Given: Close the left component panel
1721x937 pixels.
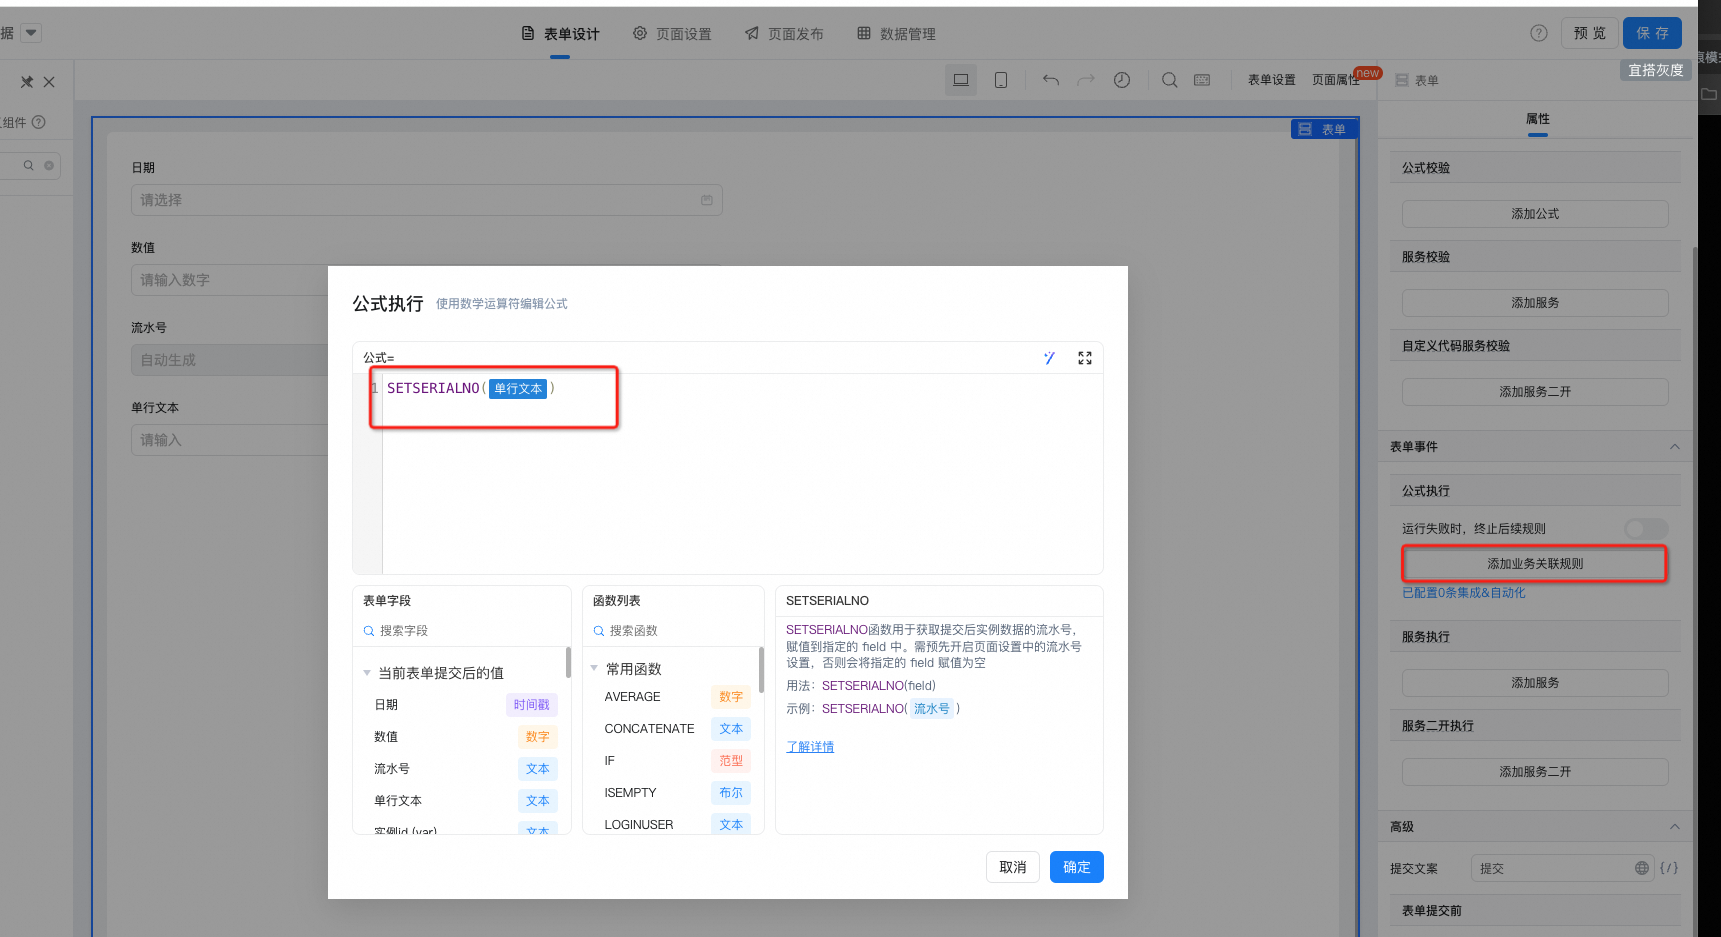Looking at the screenshot, I should pyautogui.click(x=49, y=82).
